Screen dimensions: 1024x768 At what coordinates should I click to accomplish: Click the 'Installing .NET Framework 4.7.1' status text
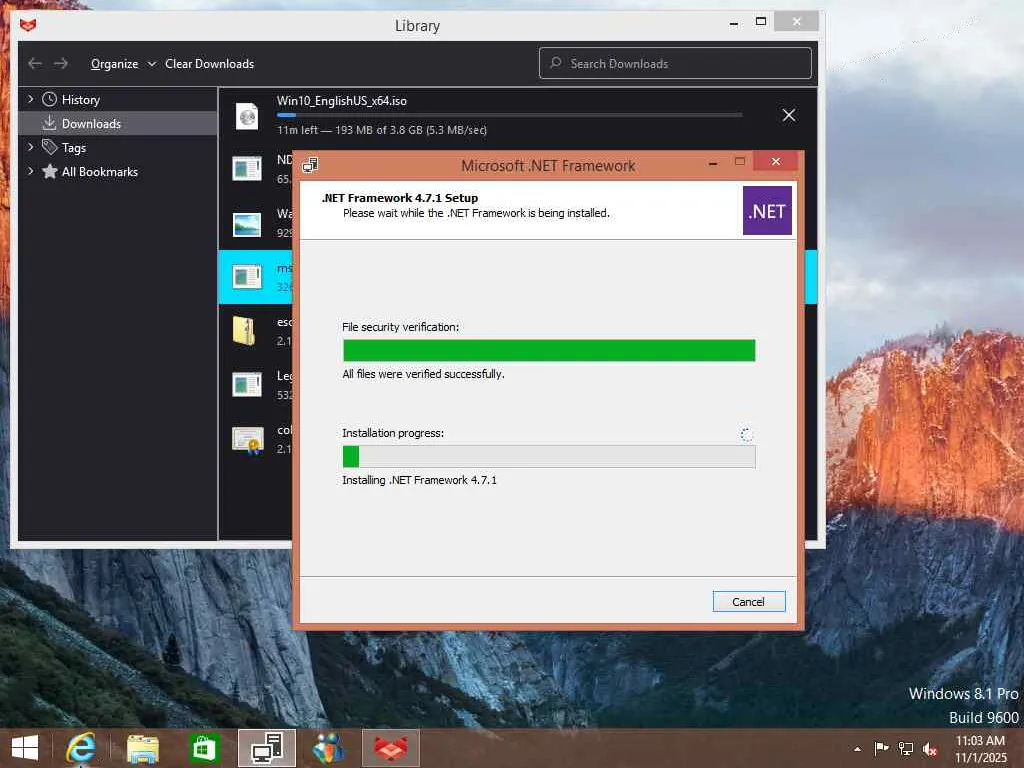coord(419,480)
